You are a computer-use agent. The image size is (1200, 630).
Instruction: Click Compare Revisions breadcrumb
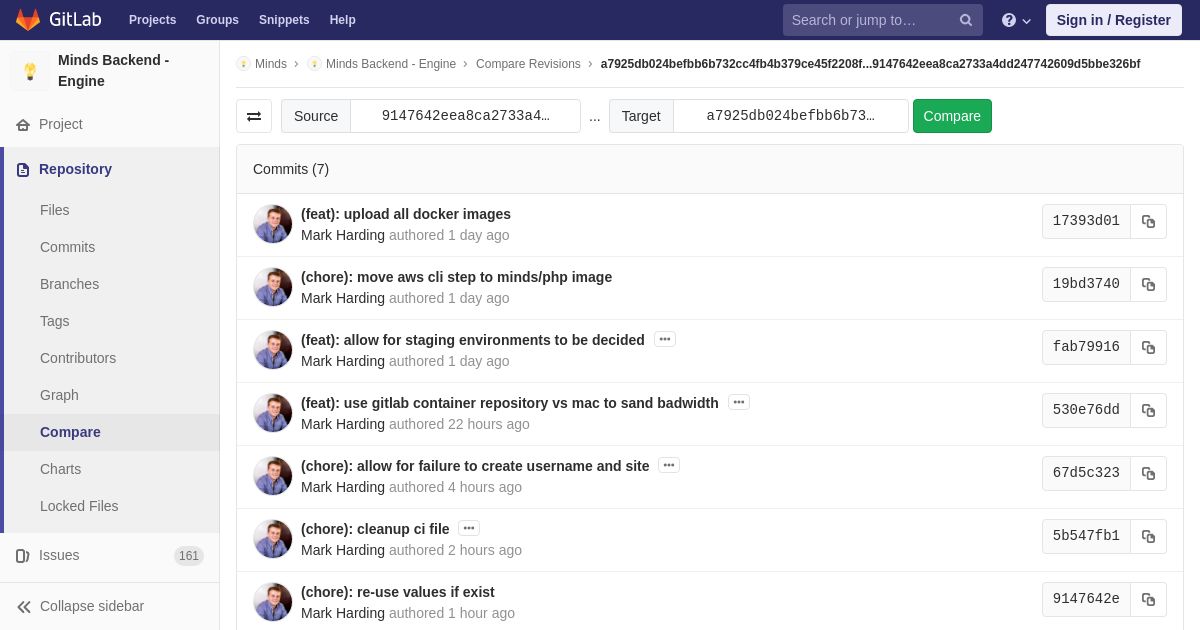pyautogui.click(x=528, y=64)
